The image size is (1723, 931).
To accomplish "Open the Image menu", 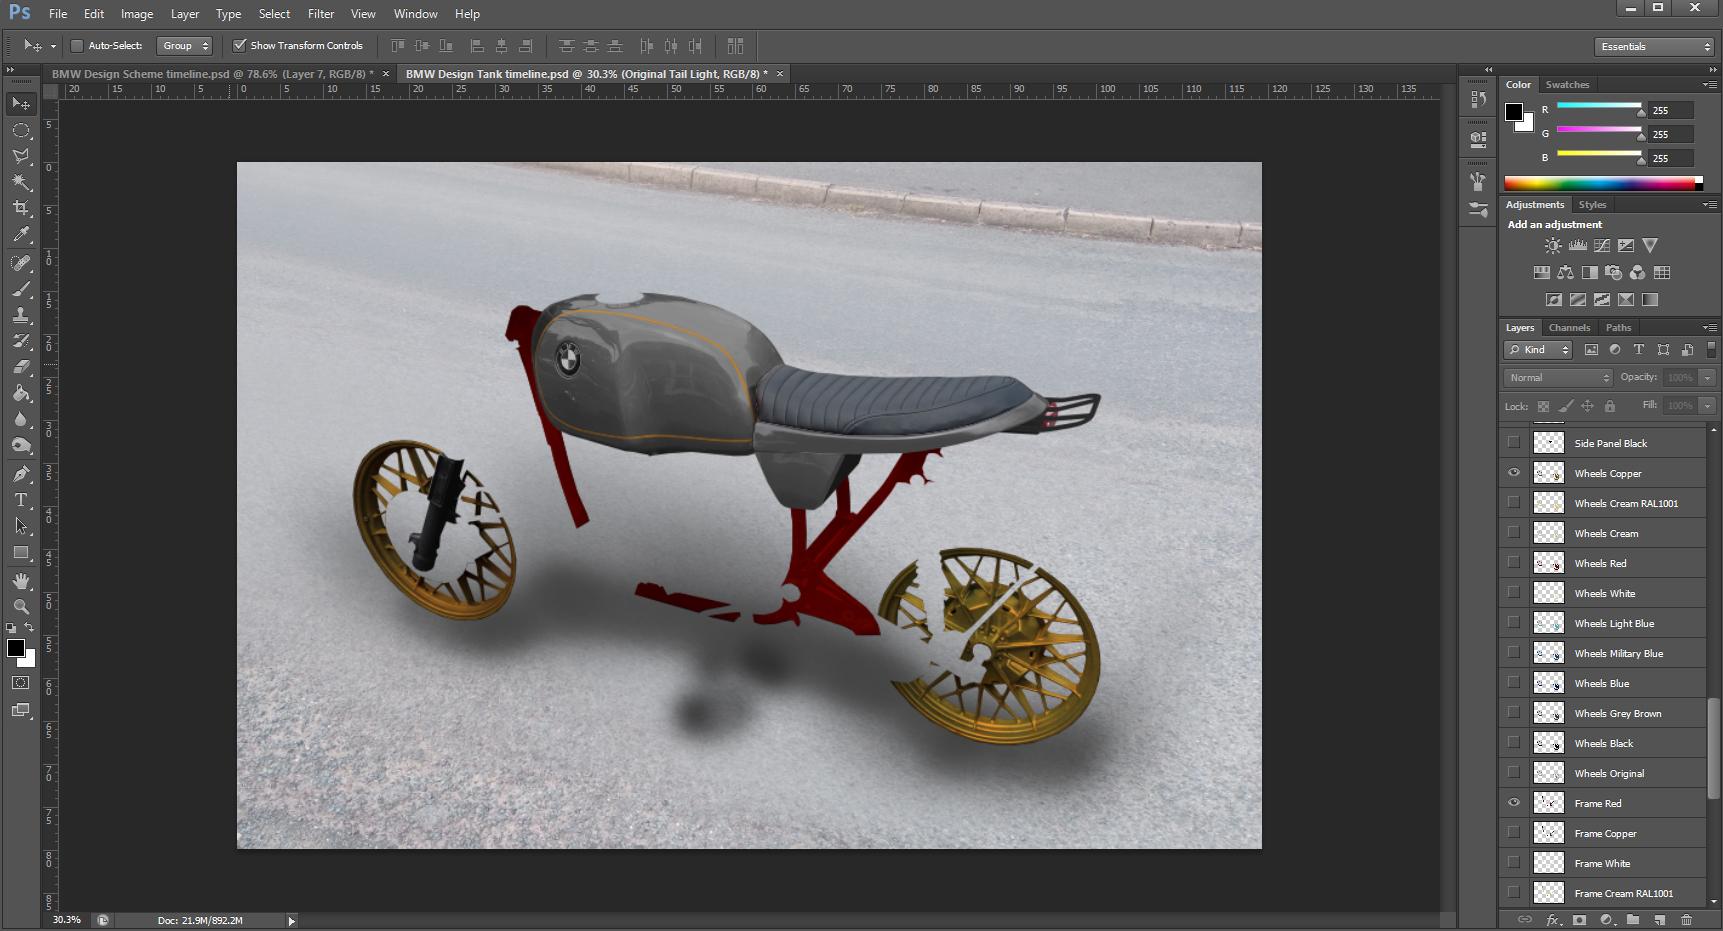I will pos(137,14).
